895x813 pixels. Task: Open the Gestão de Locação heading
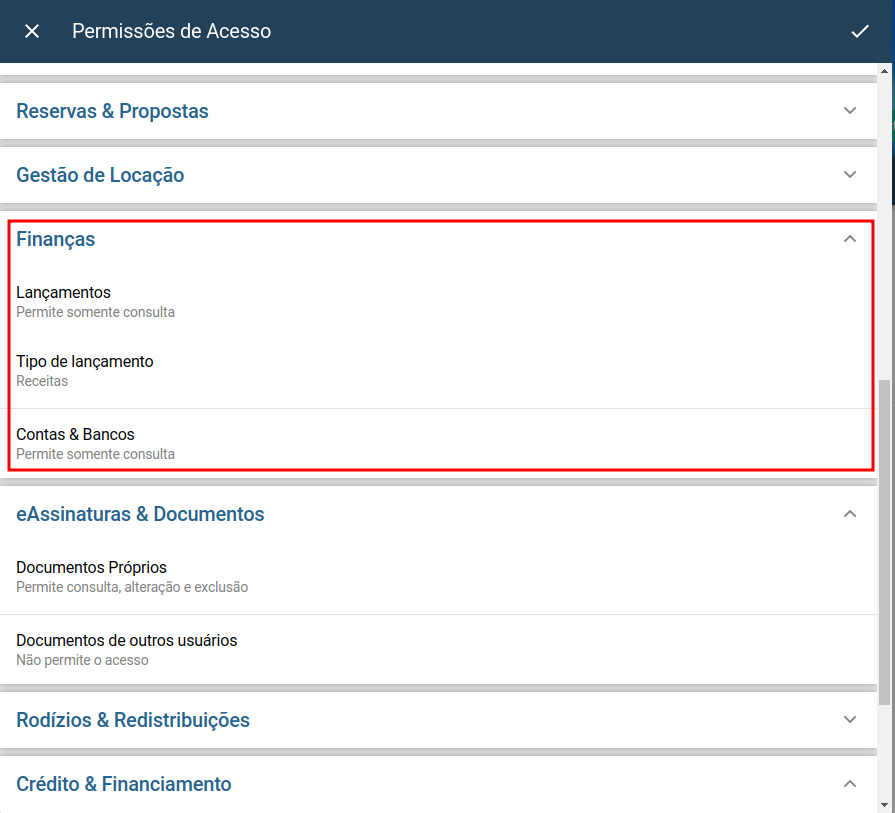[100, 175]
